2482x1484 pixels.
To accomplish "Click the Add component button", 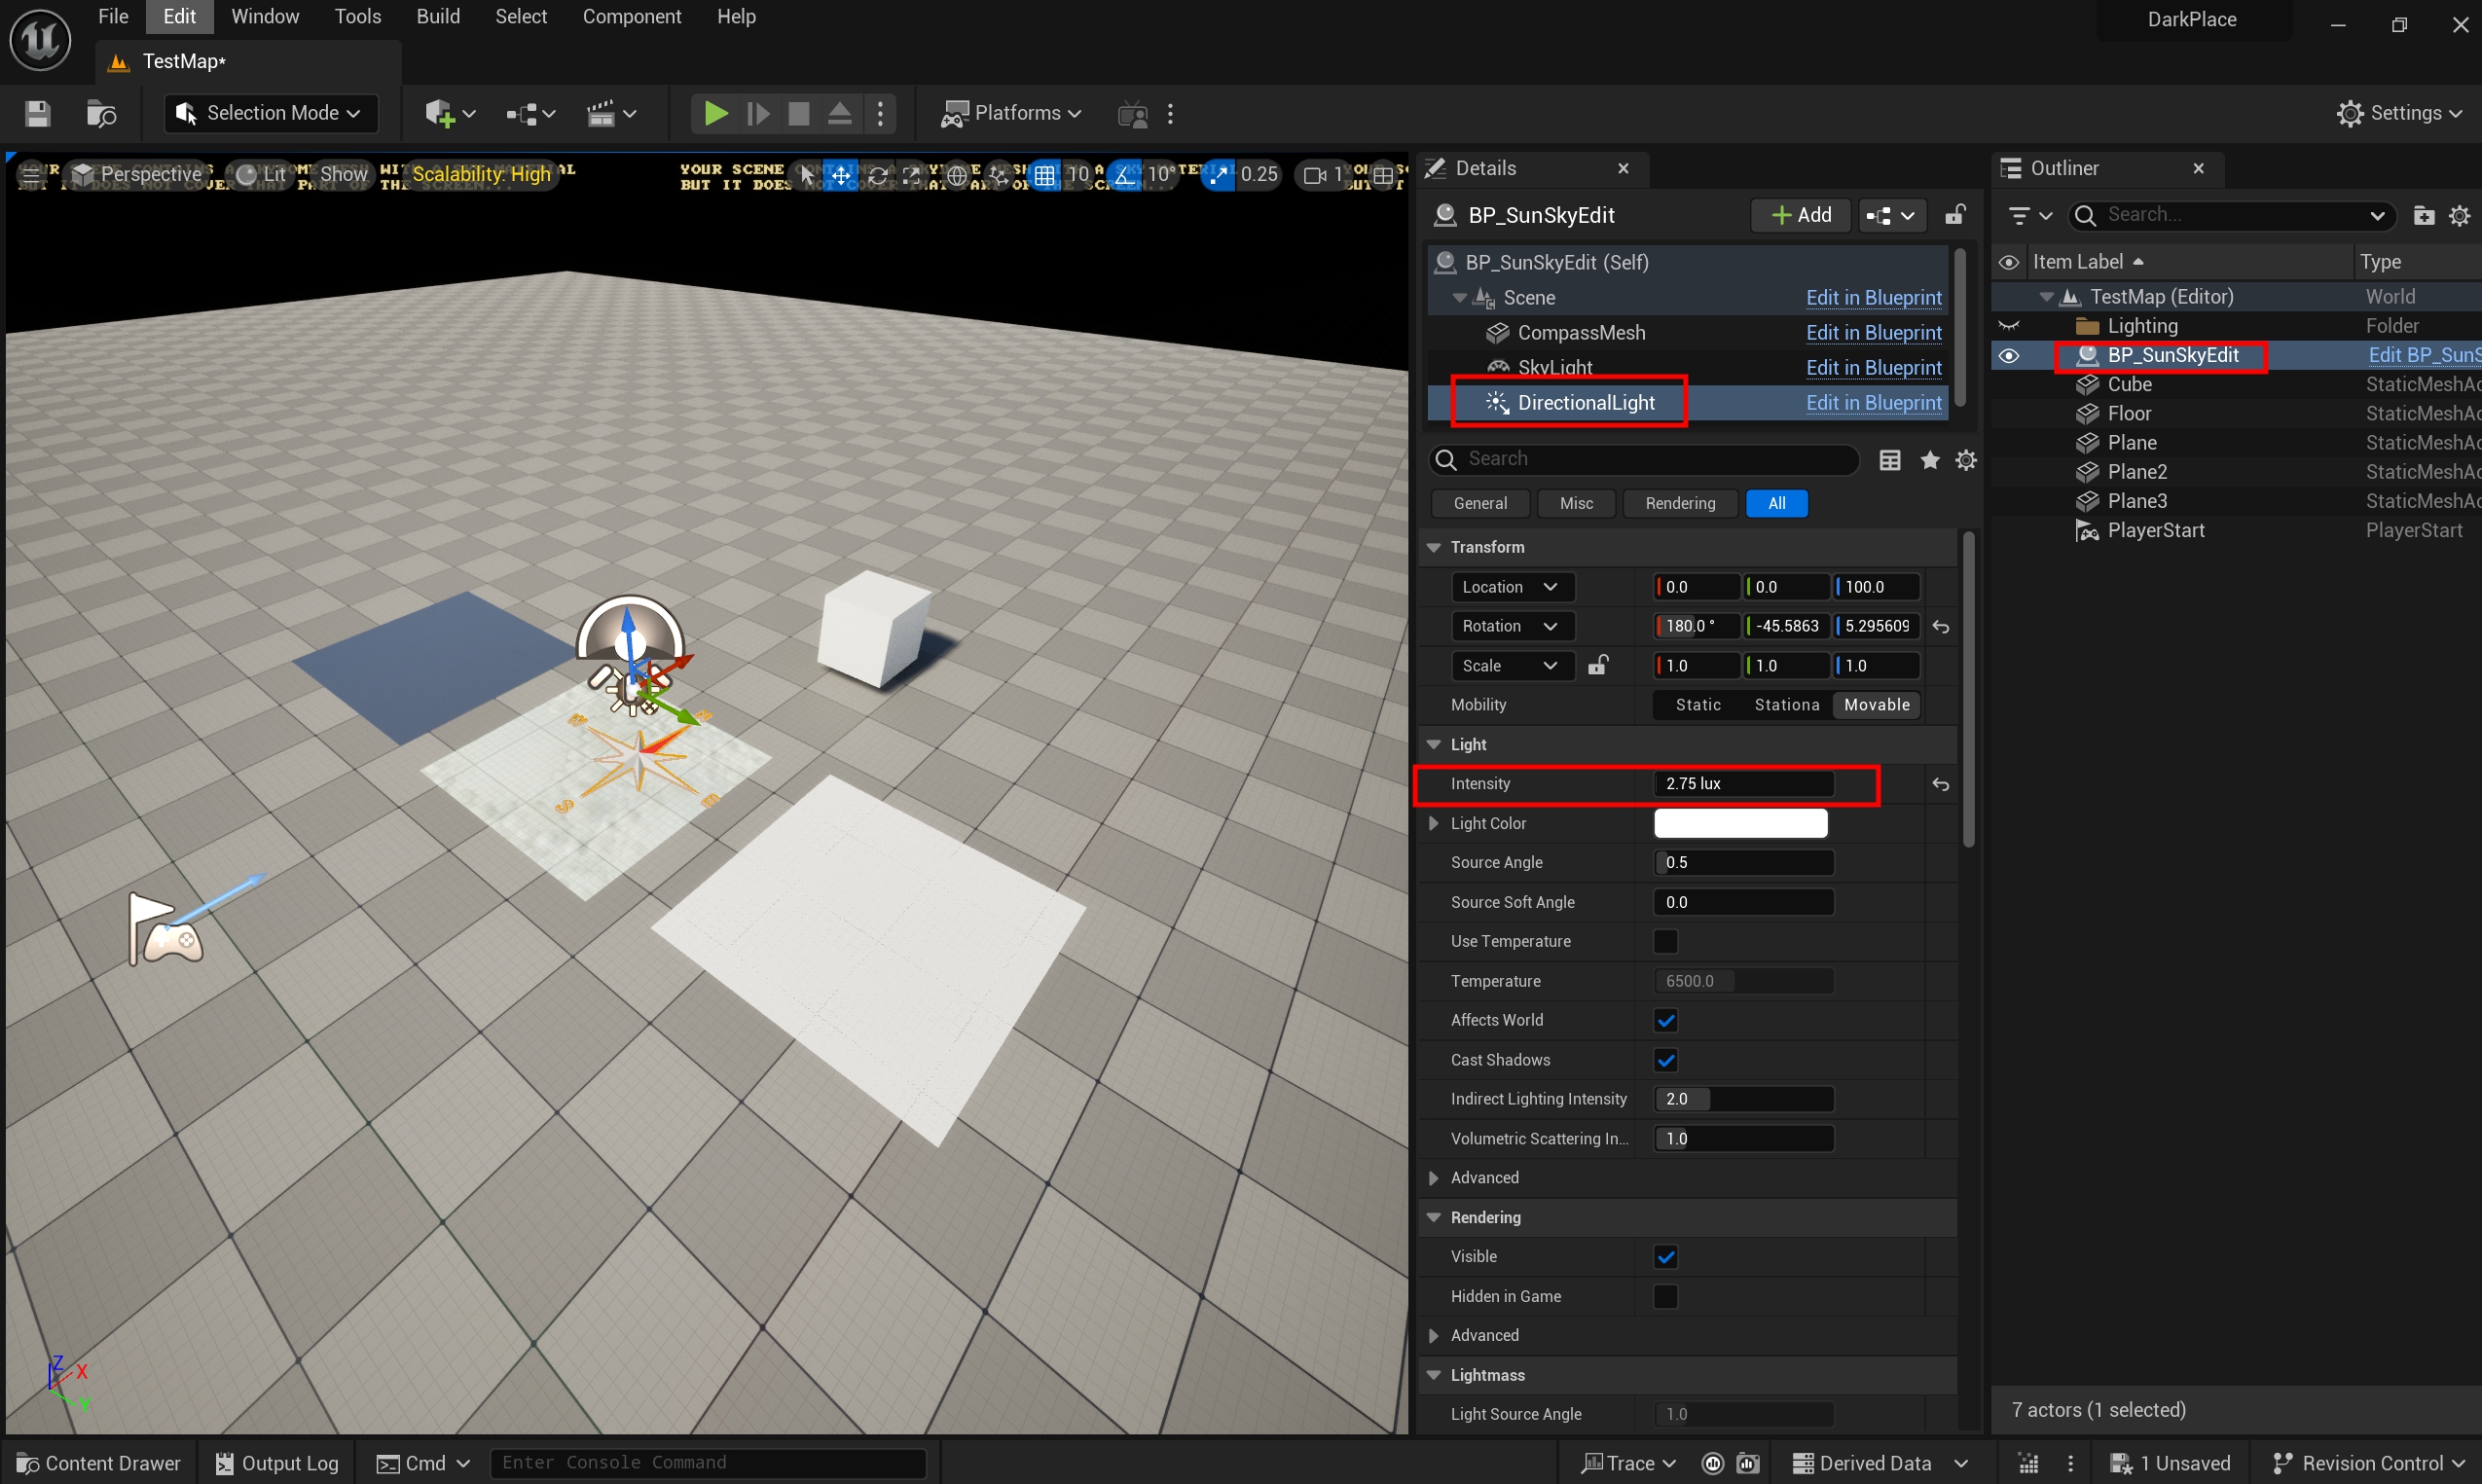I will [x=1801, y=216].
